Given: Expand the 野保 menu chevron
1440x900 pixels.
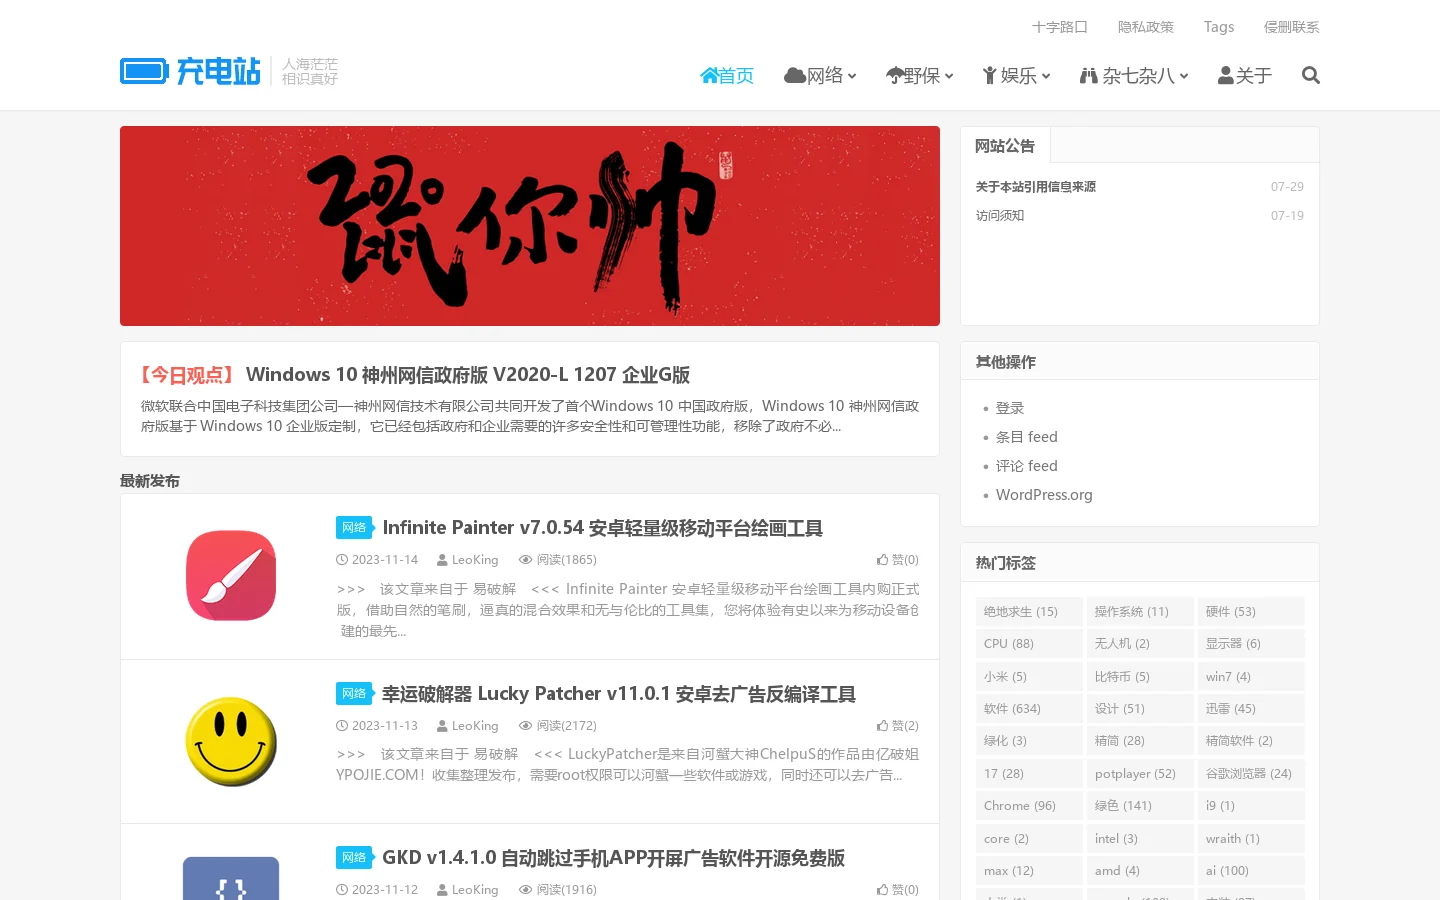Looking at the screenshot, I should (949, 76).
